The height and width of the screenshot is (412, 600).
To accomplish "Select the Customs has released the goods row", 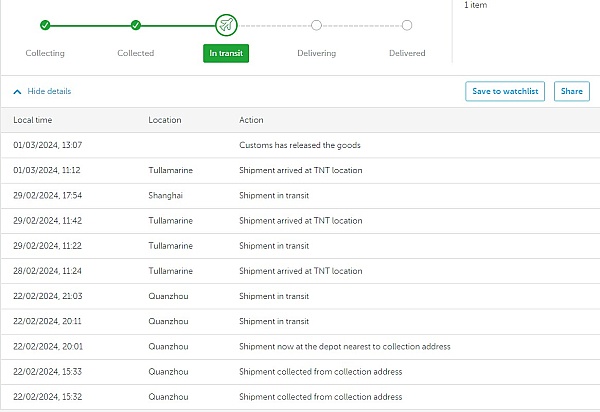I will tap(300, 145).
